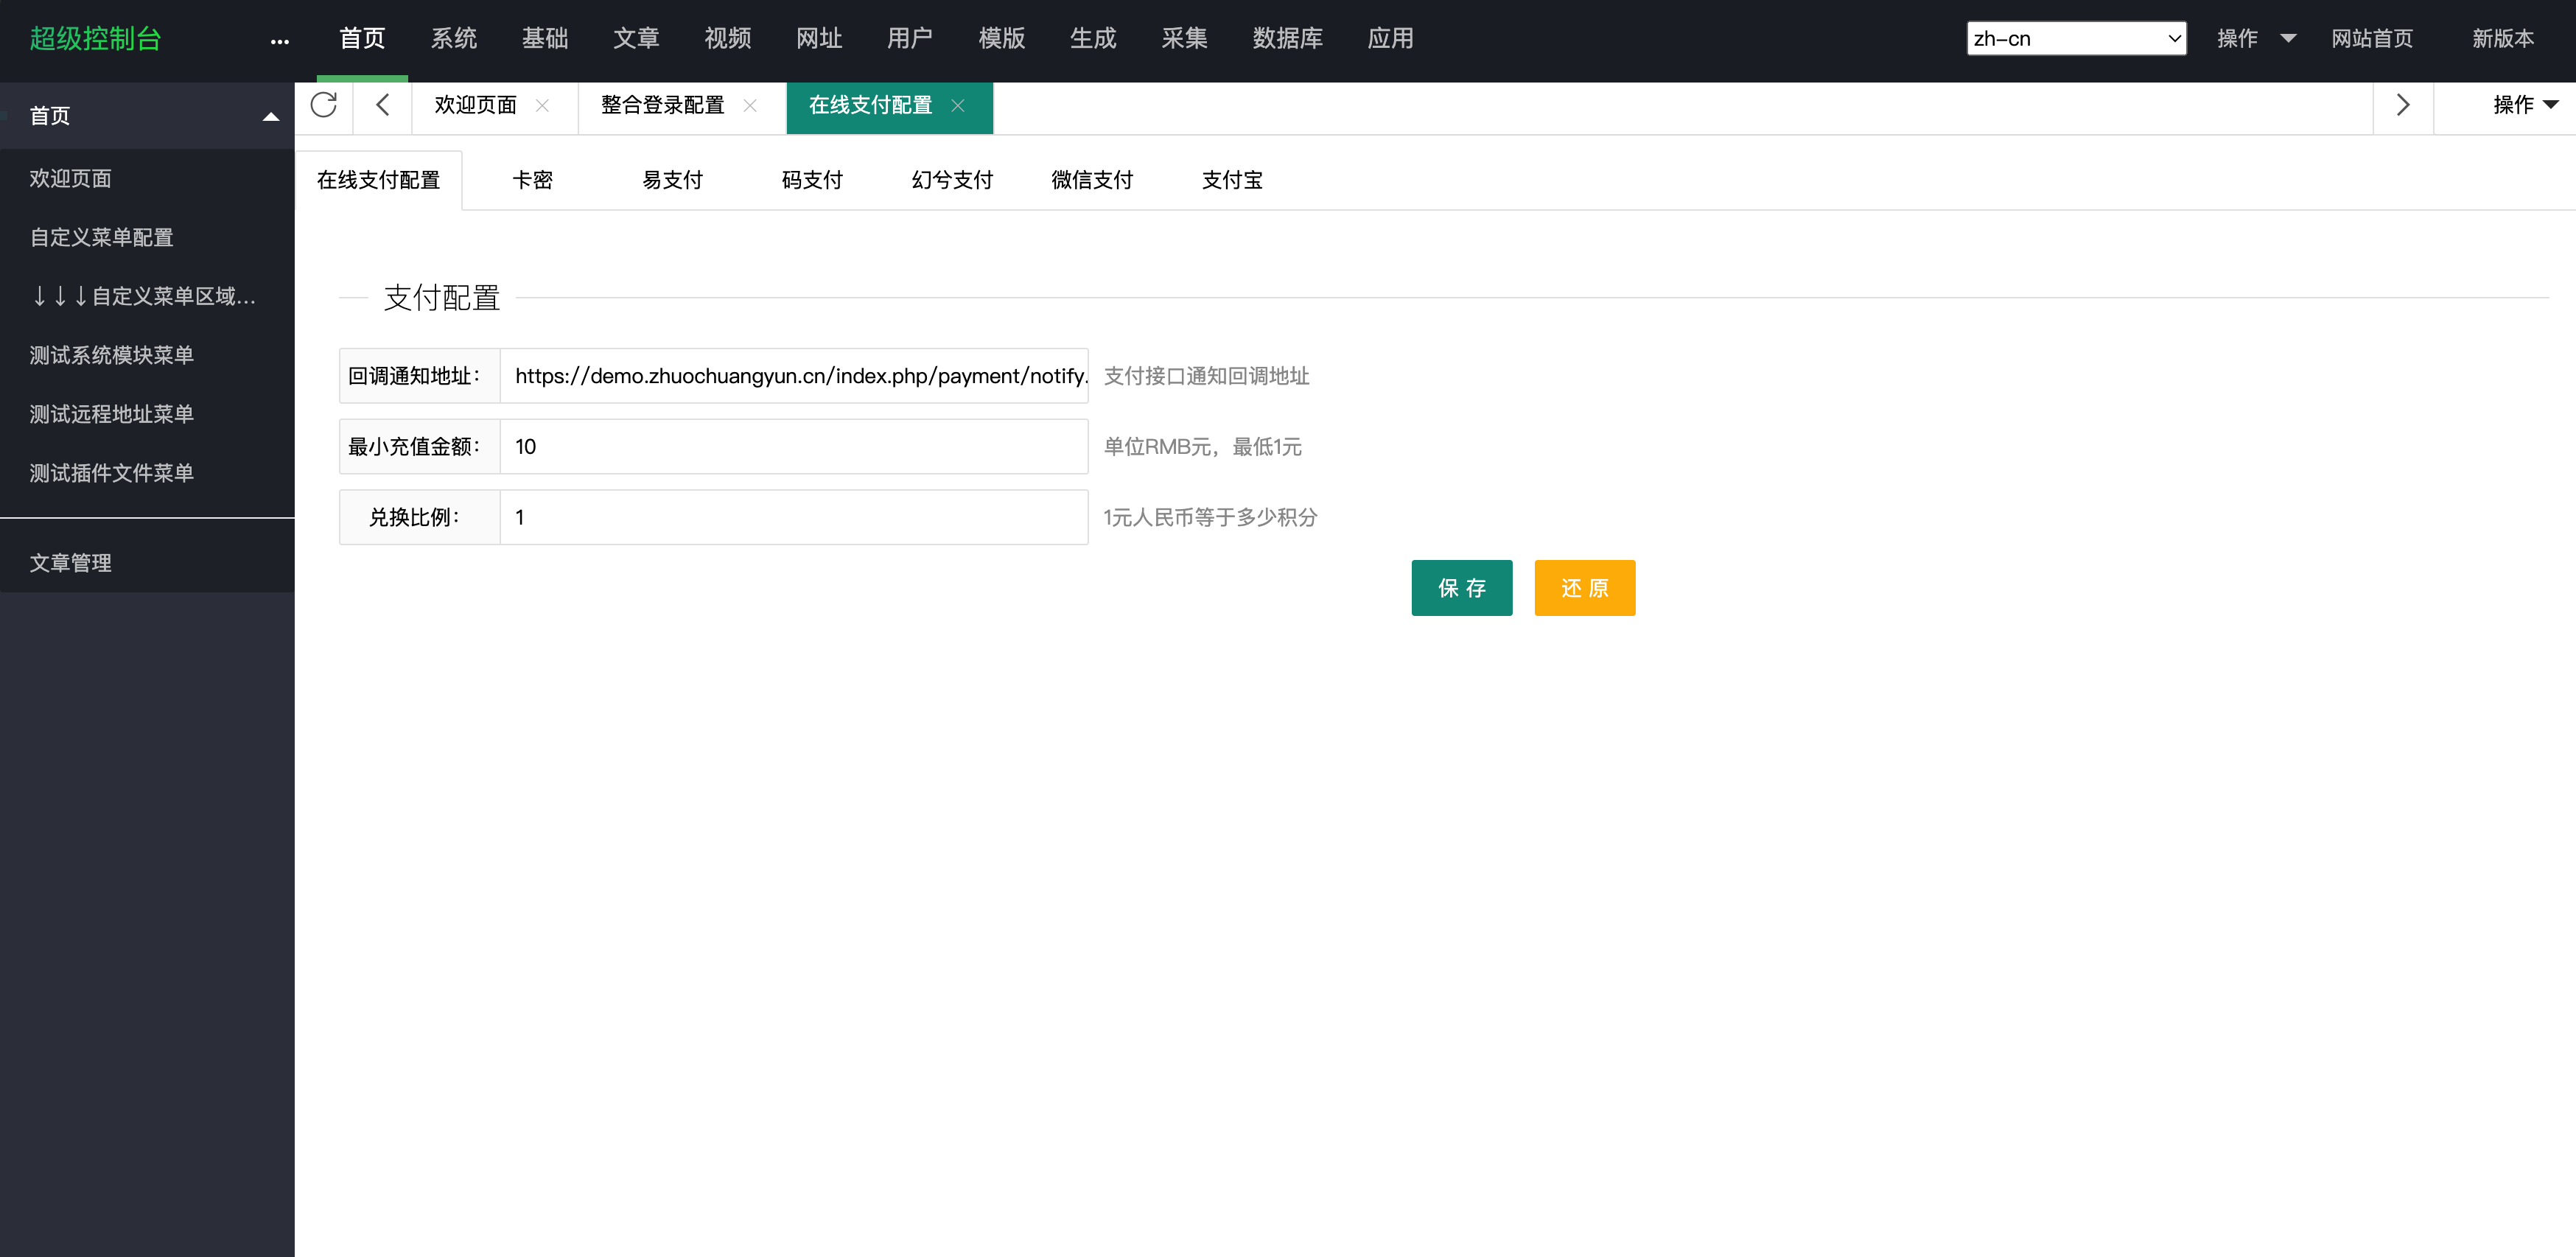Switch to the 码支付 tab
The height and width of the screenshot is (1257, 2576).
click(x=812, y=180)
